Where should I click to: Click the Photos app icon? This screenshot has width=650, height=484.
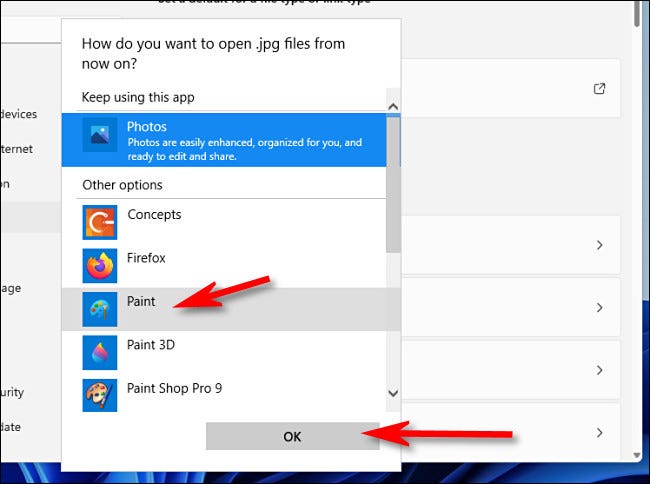99,137
